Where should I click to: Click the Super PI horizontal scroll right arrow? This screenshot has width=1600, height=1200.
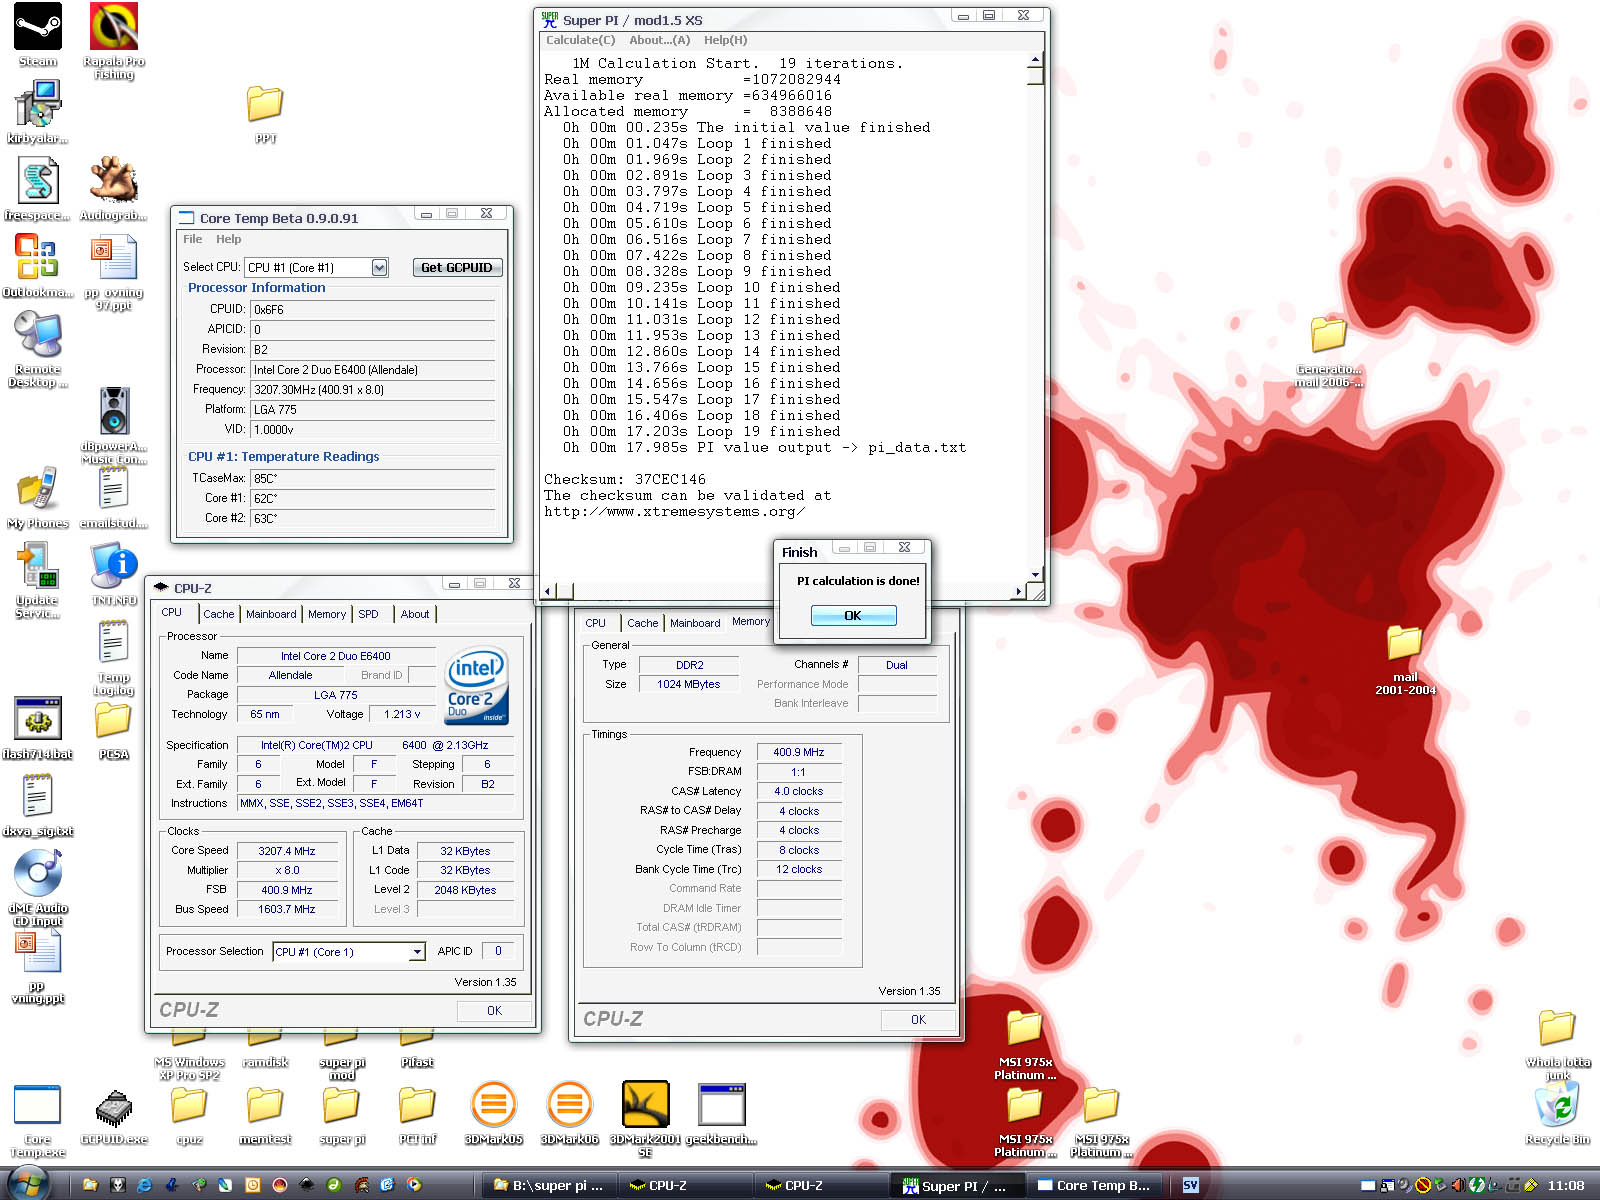[x=1018, y=591]
